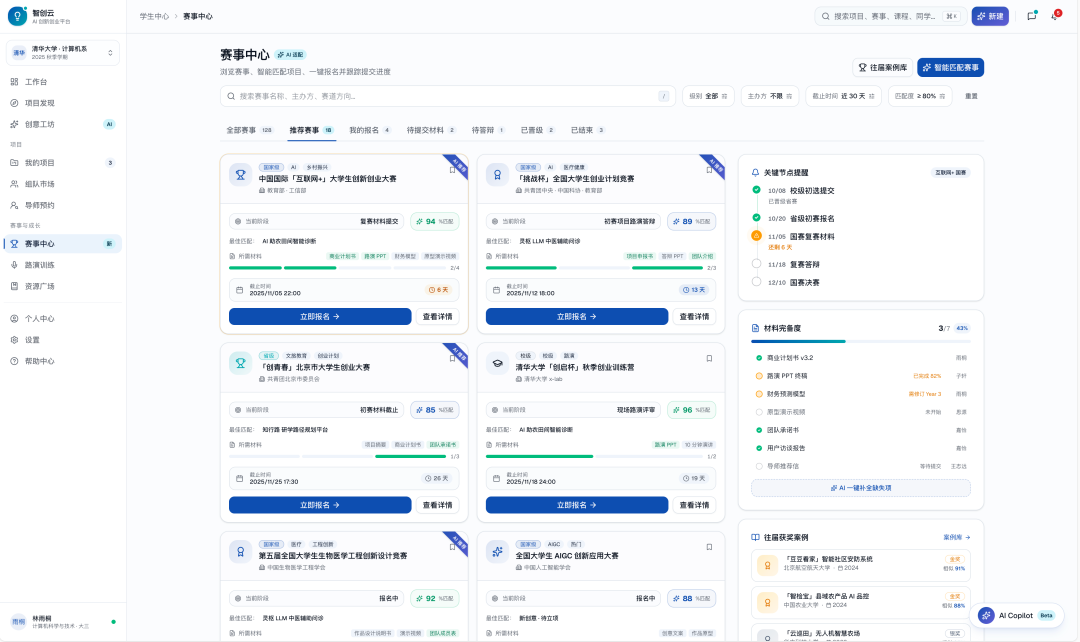The height and width of the screenshot is (642, 1080).
Task: Click the 学生中心 breadcrumb
Action: coord(154,17)
